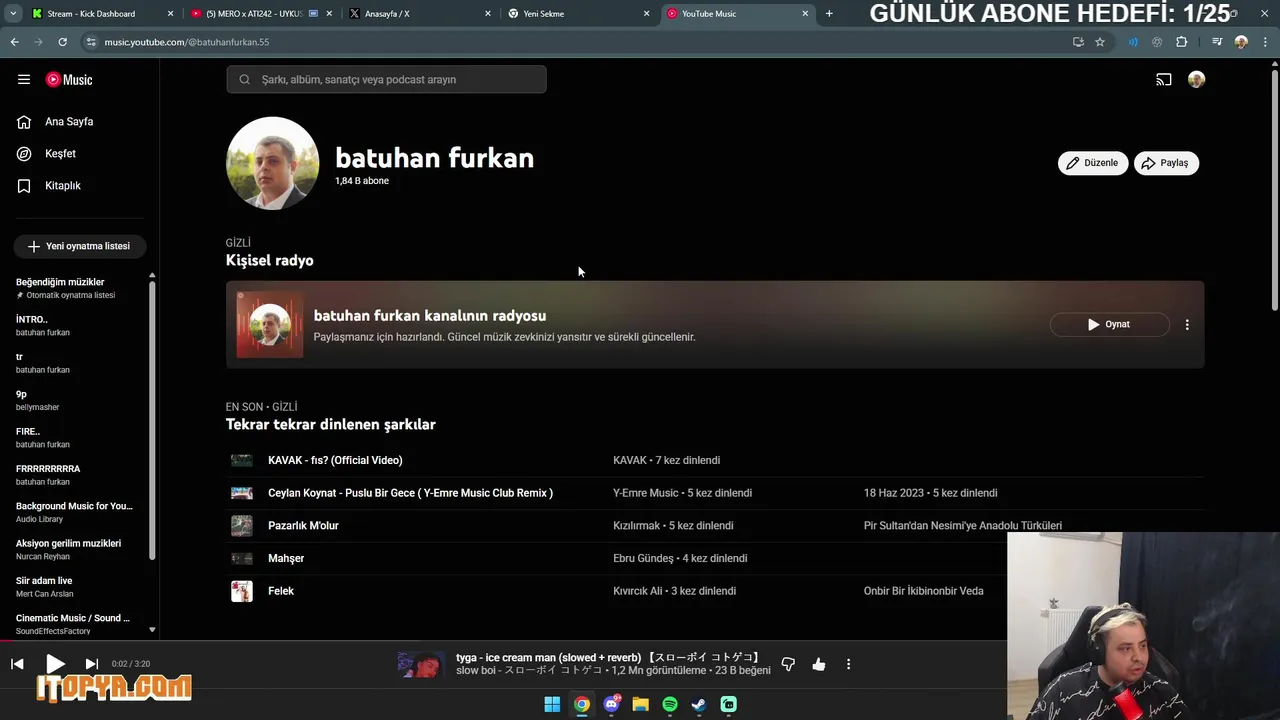Open the player bar three-dot menu
This screenshot has width=1280, height=720.
[x=848, y=664]
